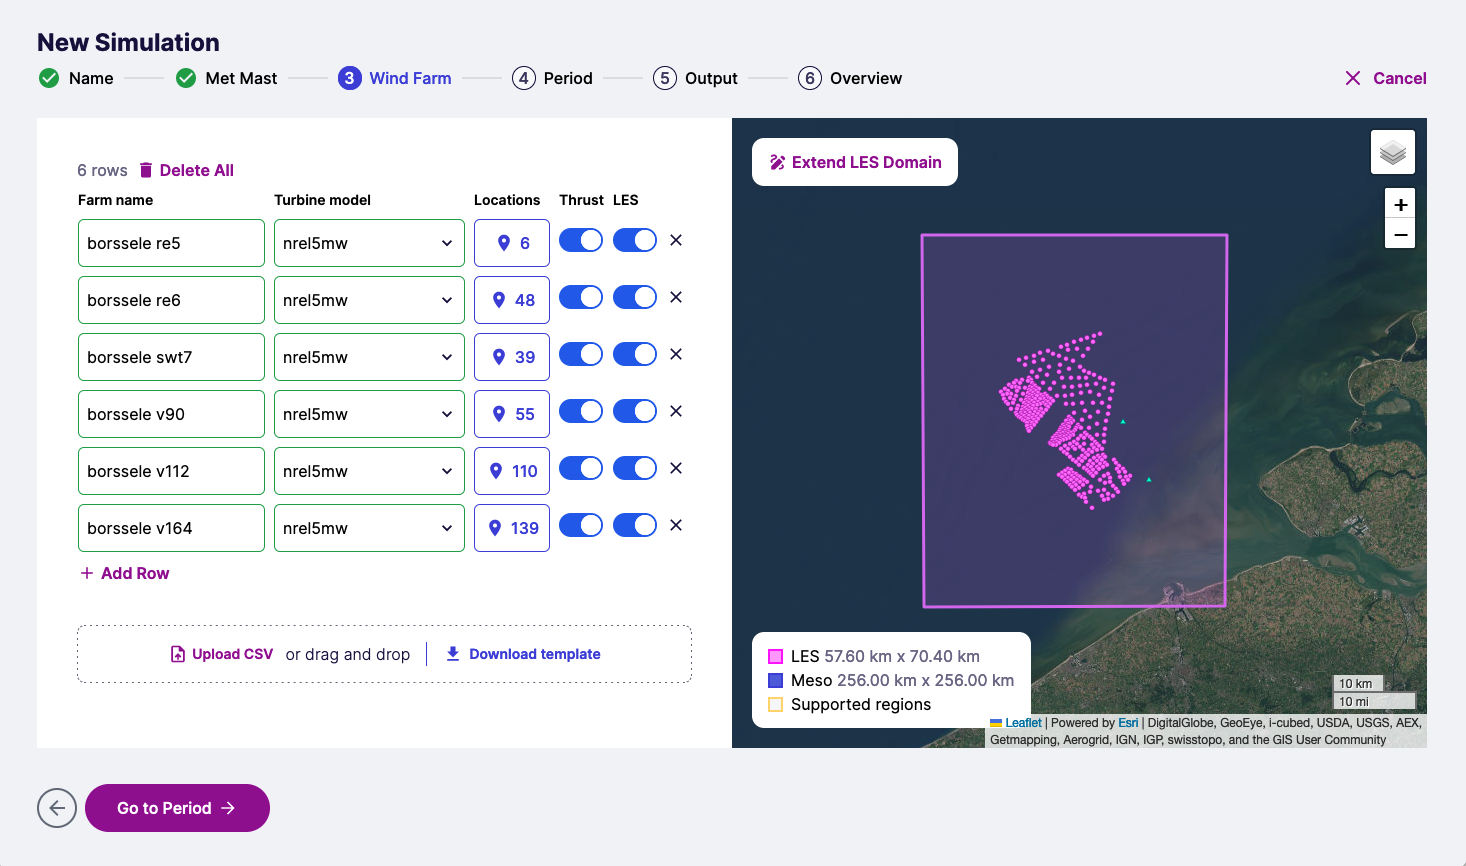Screen dimensions: 1466x866
Task: Expand turbine model dropdown for borssele re5
Action: [x=369, y=243]
